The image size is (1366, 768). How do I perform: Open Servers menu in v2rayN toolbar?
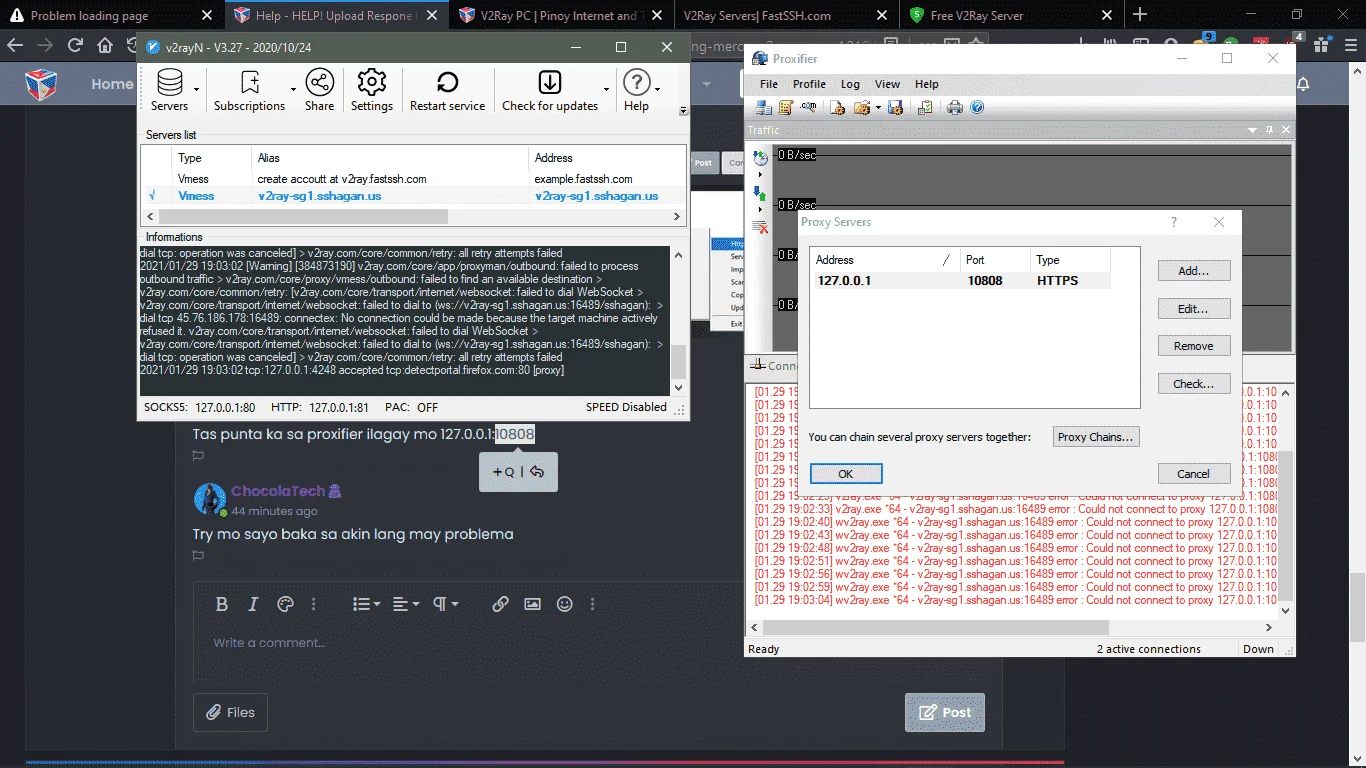pos(169,90)
